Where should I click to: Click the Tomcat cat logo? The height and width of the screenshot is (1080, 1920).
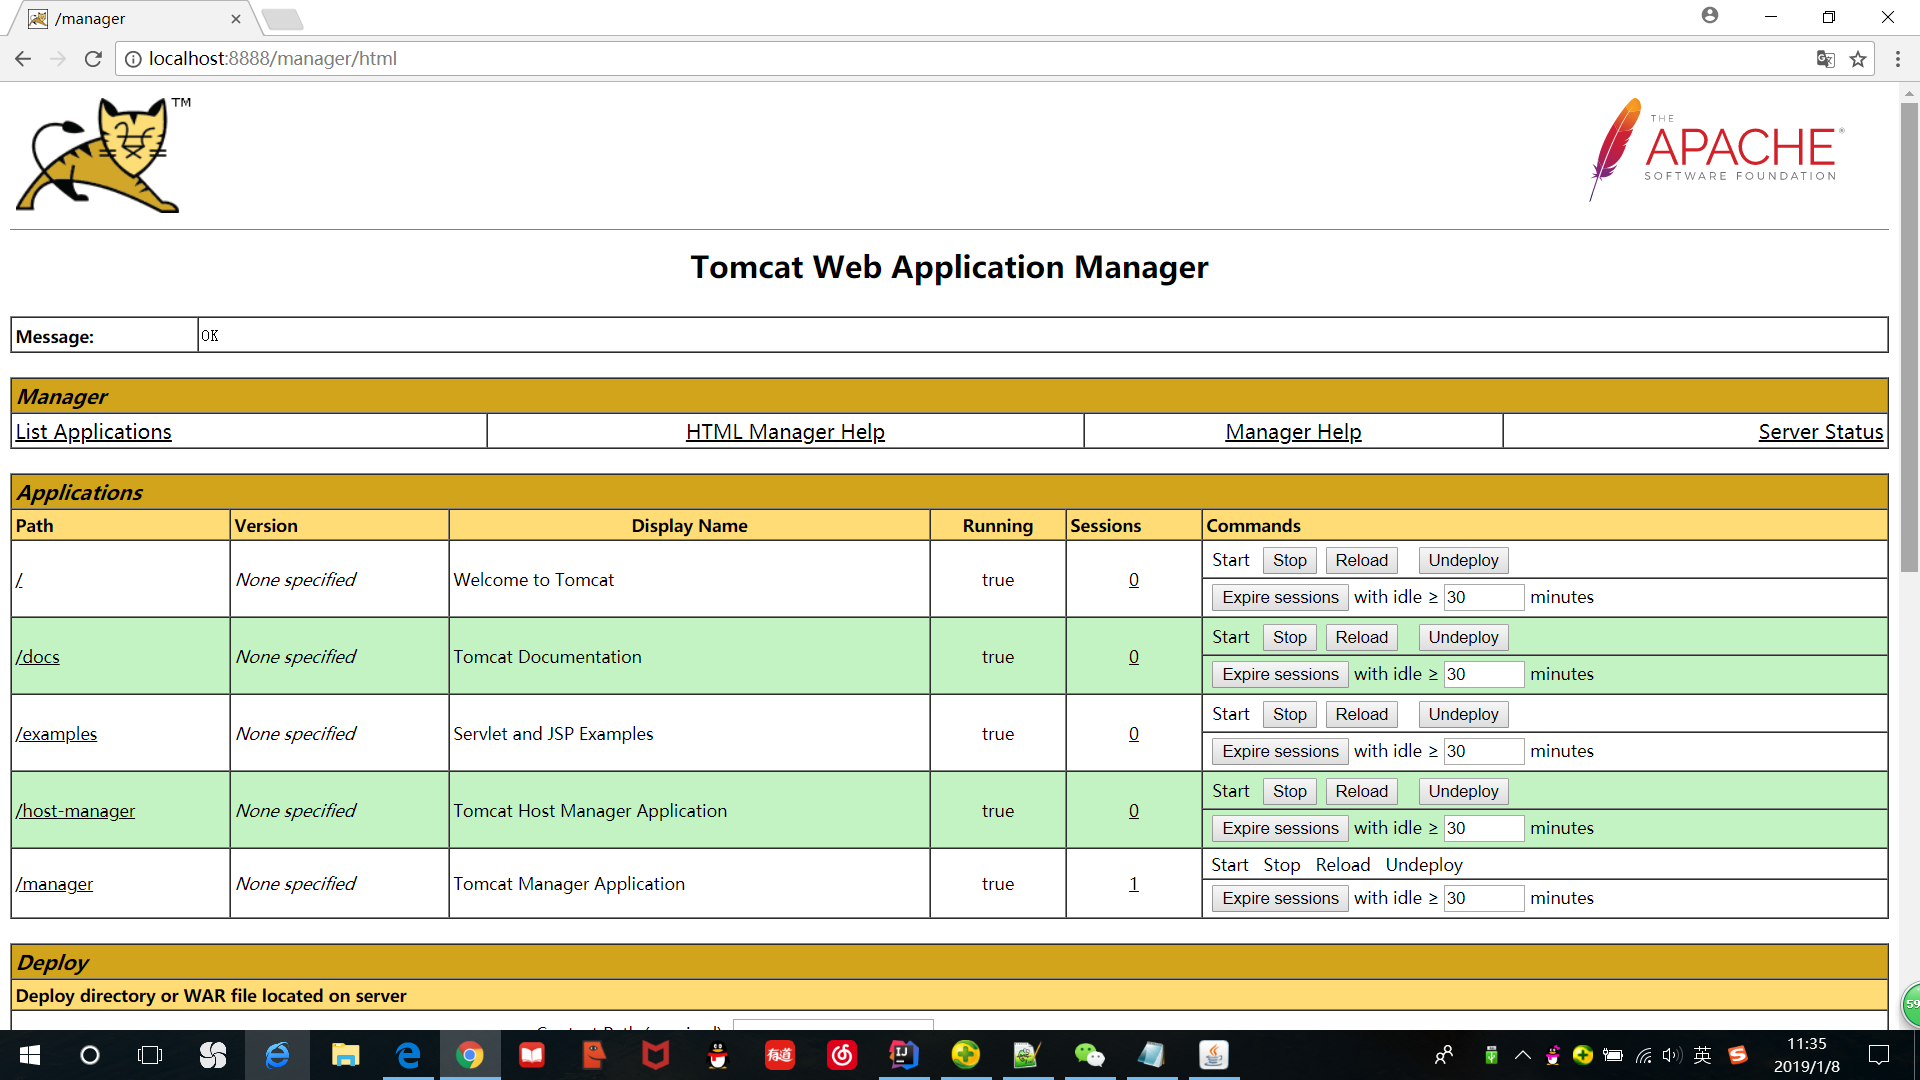[x=100, y=155]
